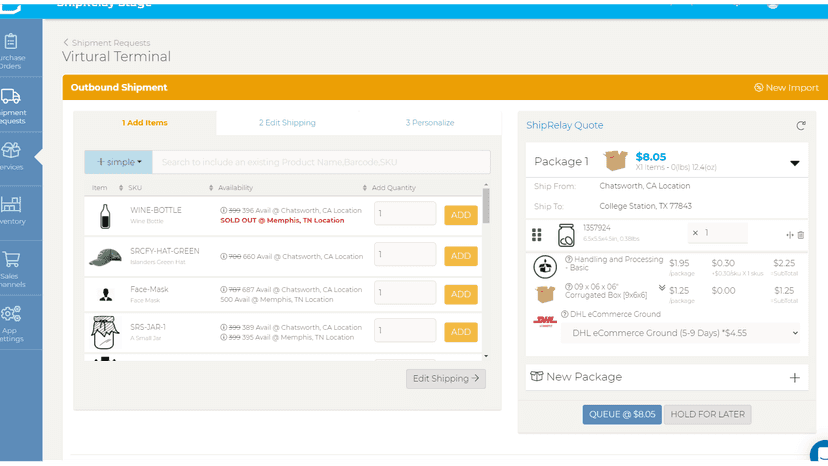Click HOLD FOR LATER button
Screen dimensions: 828x466
708,414
